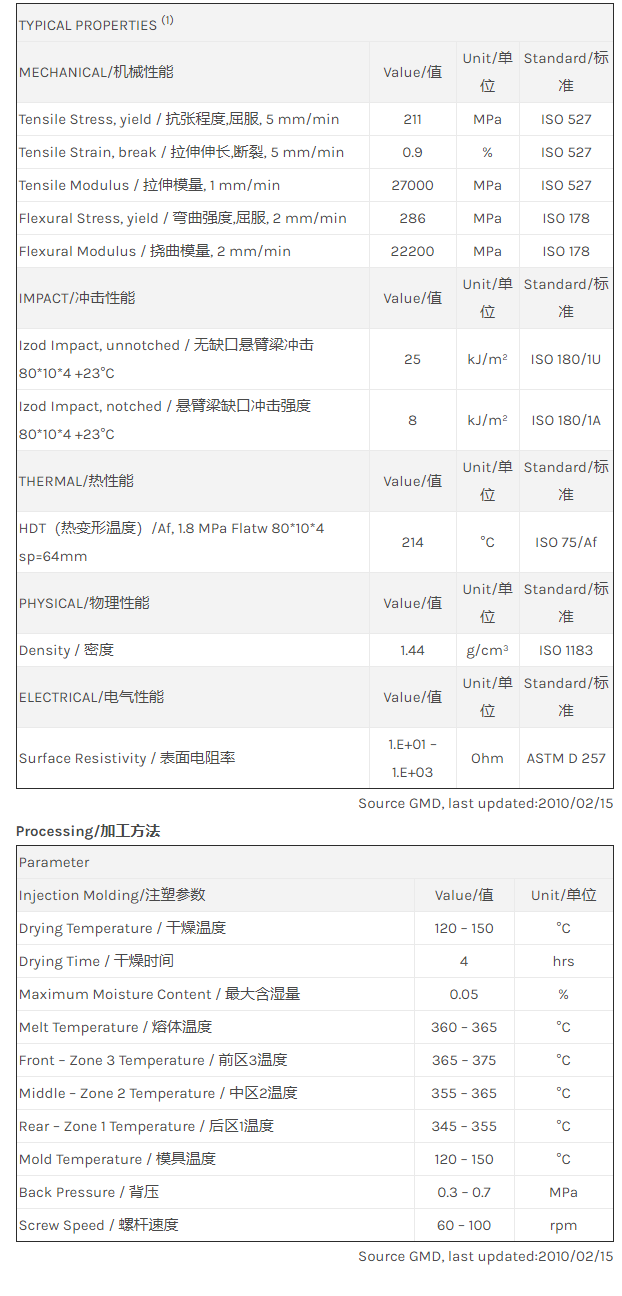Click the ISO 180/1U standard cell

566,359
